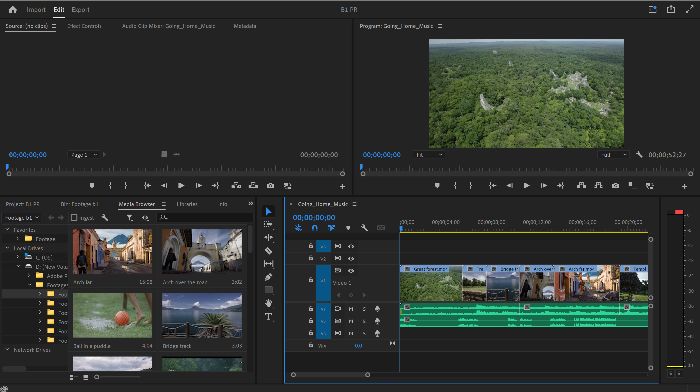The width and height of the screenshot is (700, 392).
Task: Open Media Browser wrench settings
Action: click(104, 217)
